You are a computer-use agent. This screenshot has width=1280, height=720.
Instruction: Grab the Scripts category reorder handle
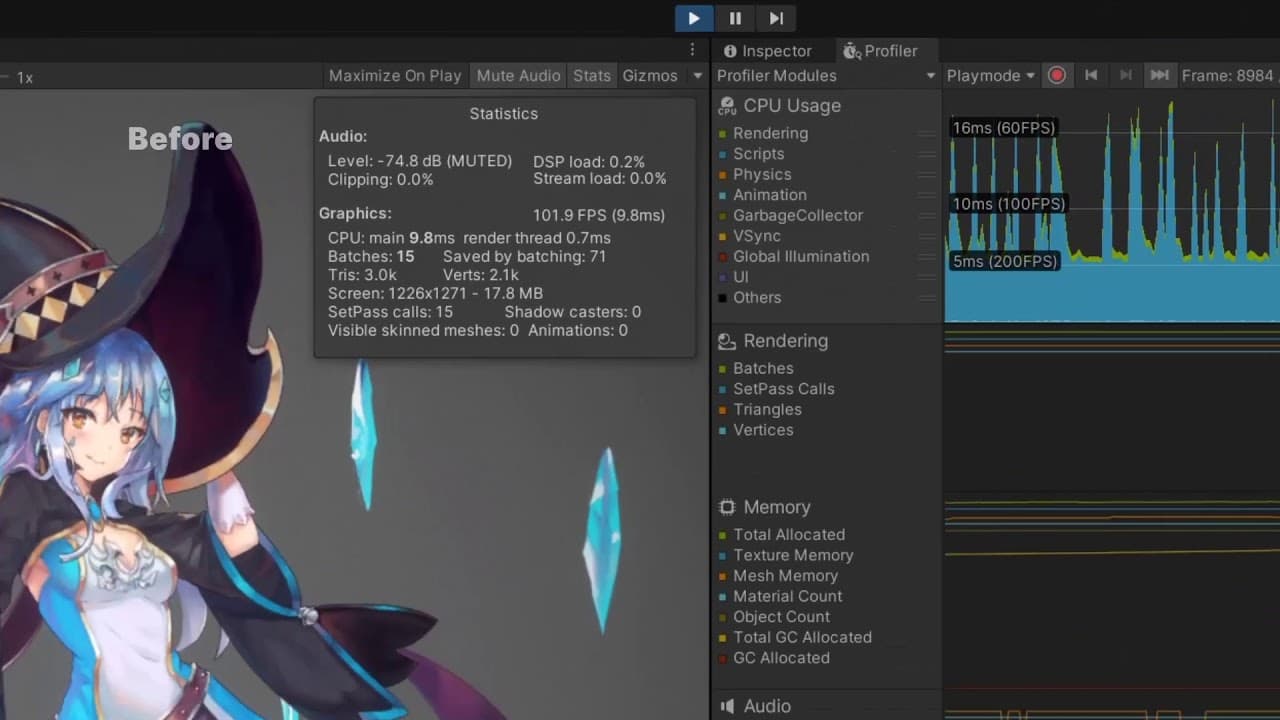[x=927, y=155]
